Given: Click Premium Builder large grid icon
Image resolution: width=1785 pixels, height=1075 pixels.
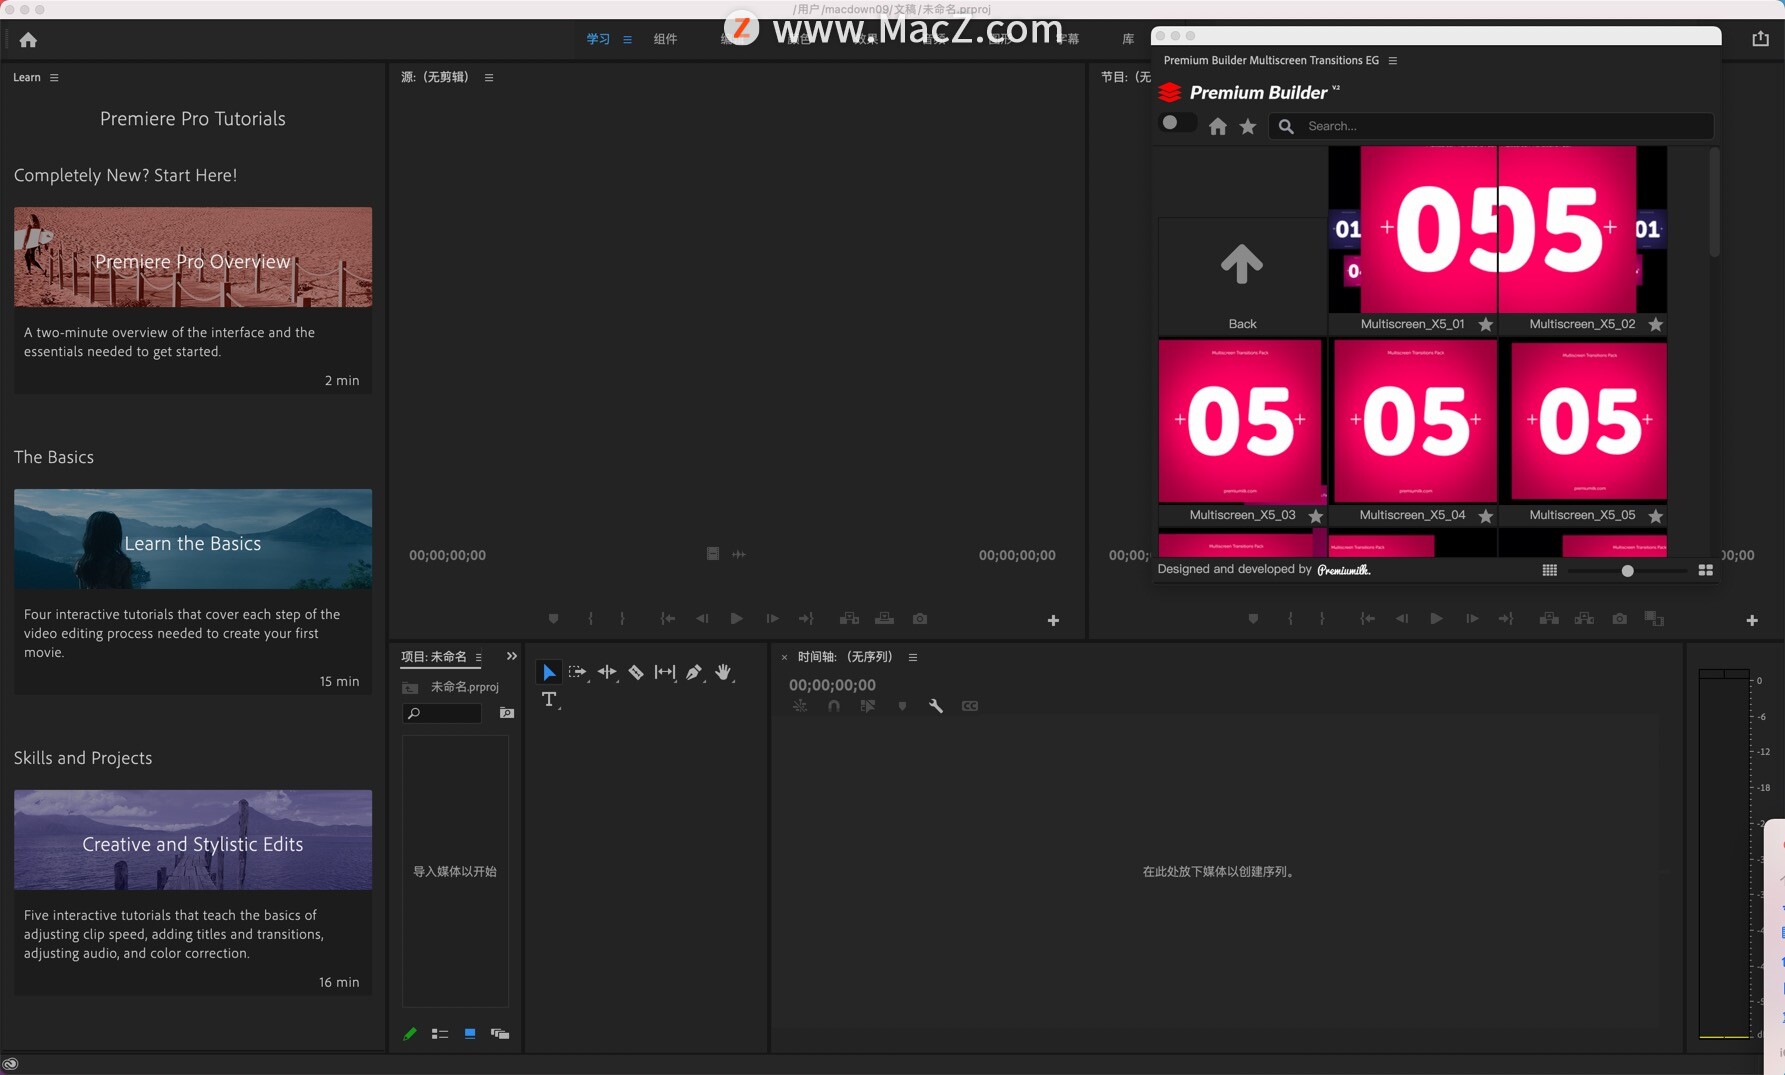Looking at the screenshot, I should coord(1706,570).
